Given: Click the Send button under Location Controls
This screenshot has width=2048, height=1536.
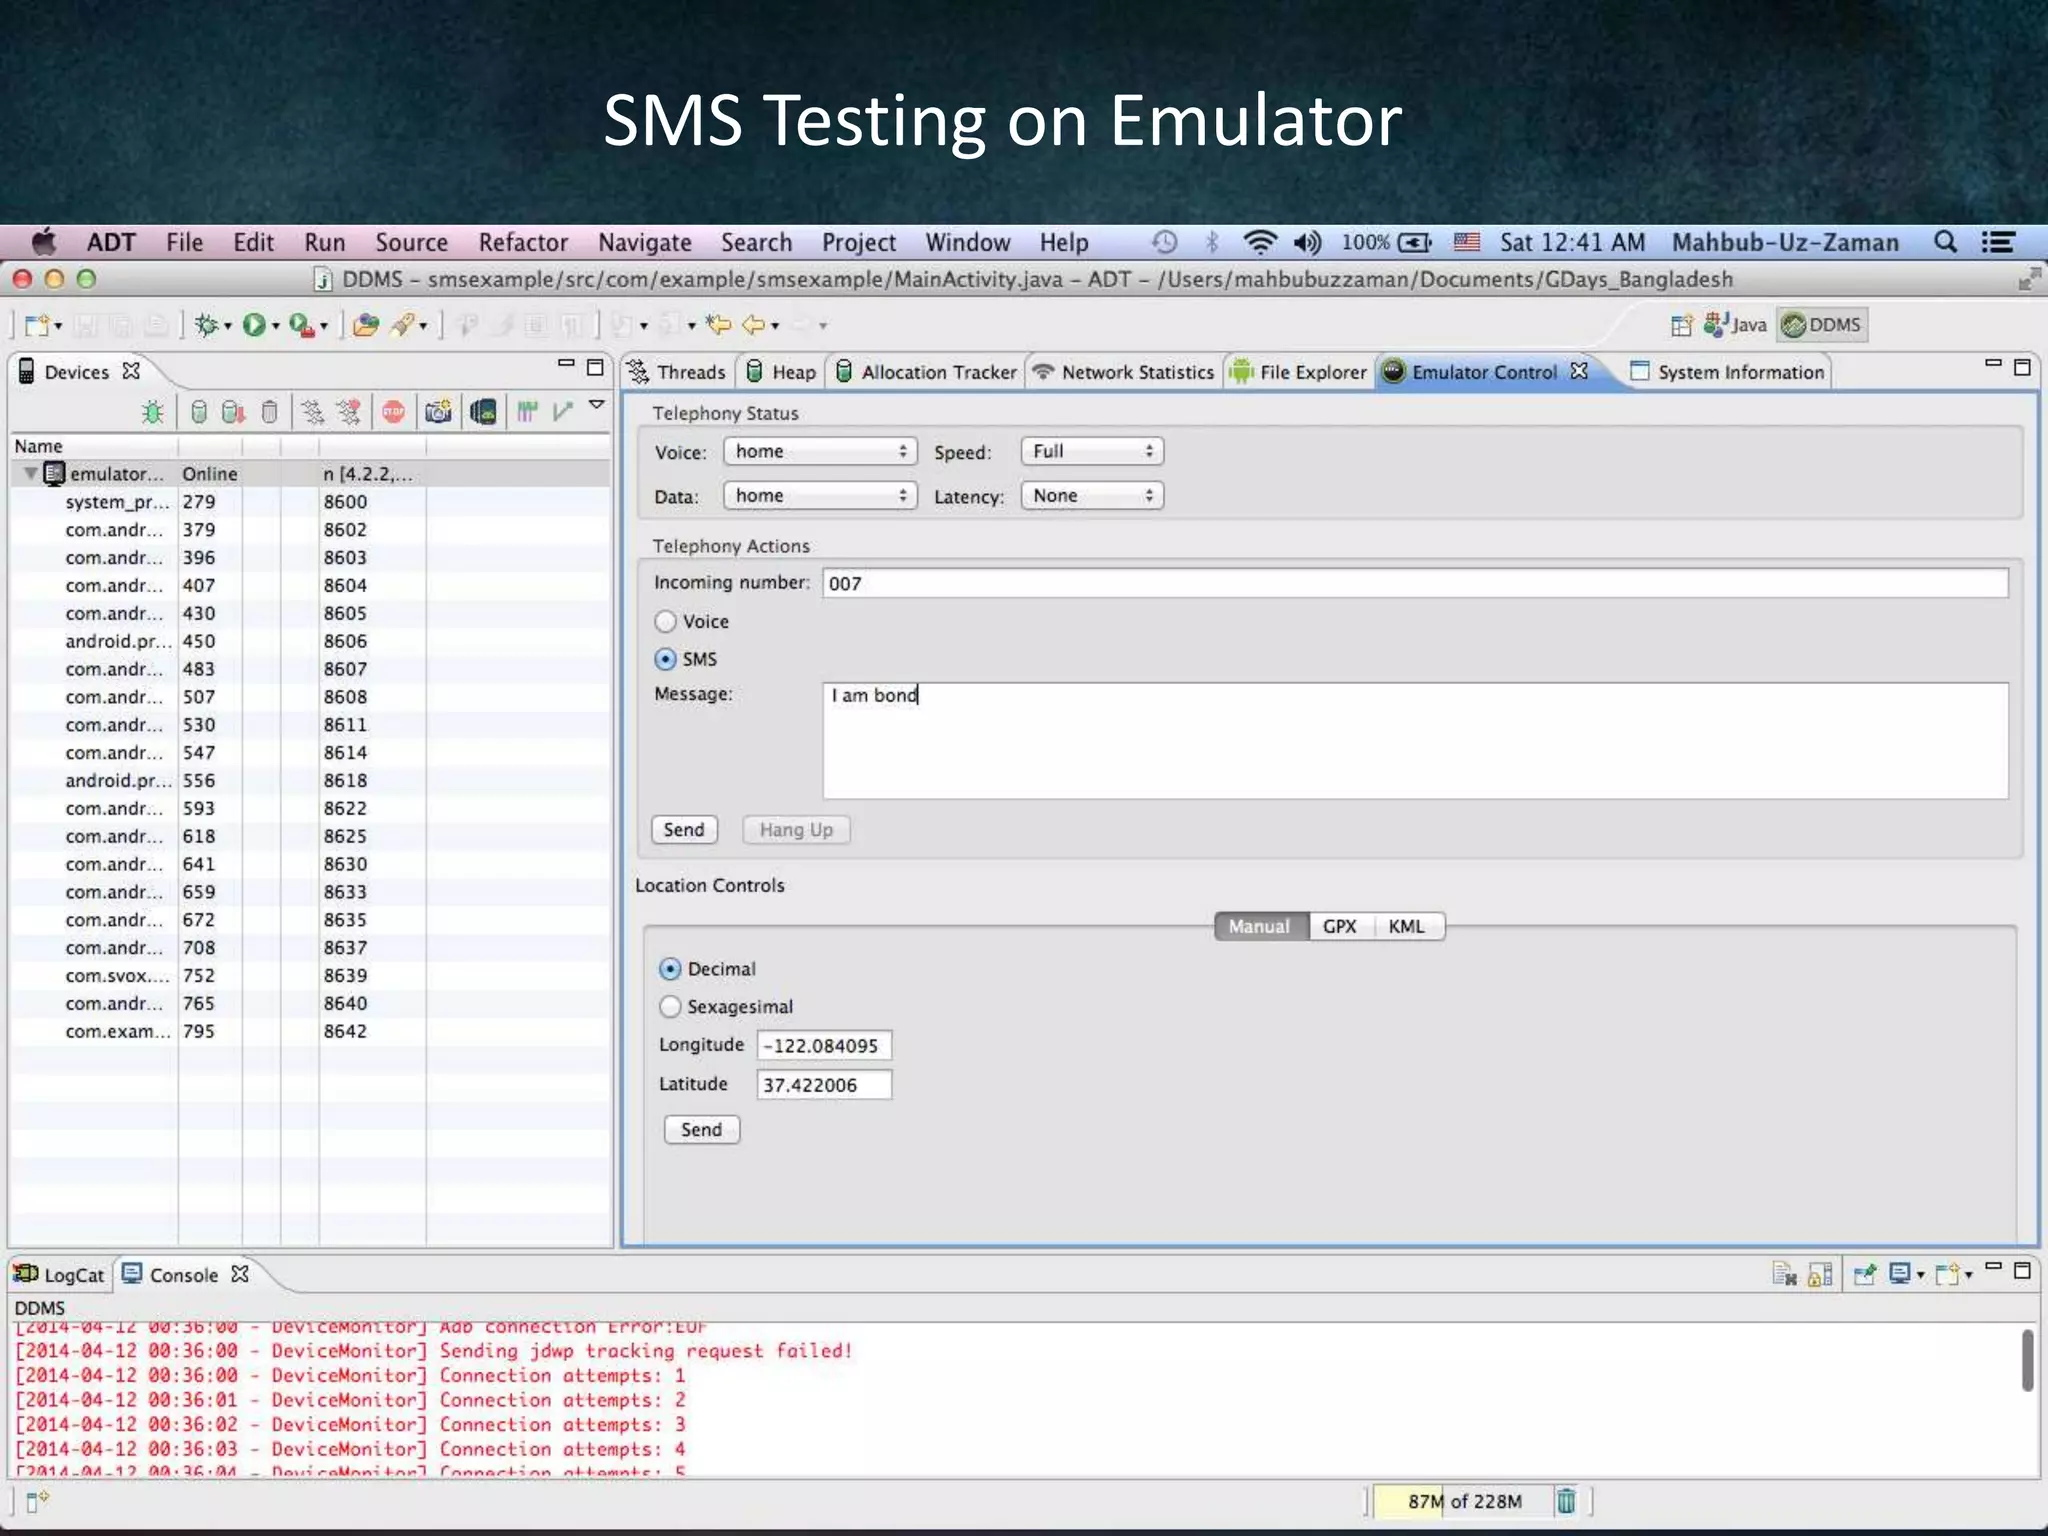Looking at the screenshot, I should (x=701, y=1130).
